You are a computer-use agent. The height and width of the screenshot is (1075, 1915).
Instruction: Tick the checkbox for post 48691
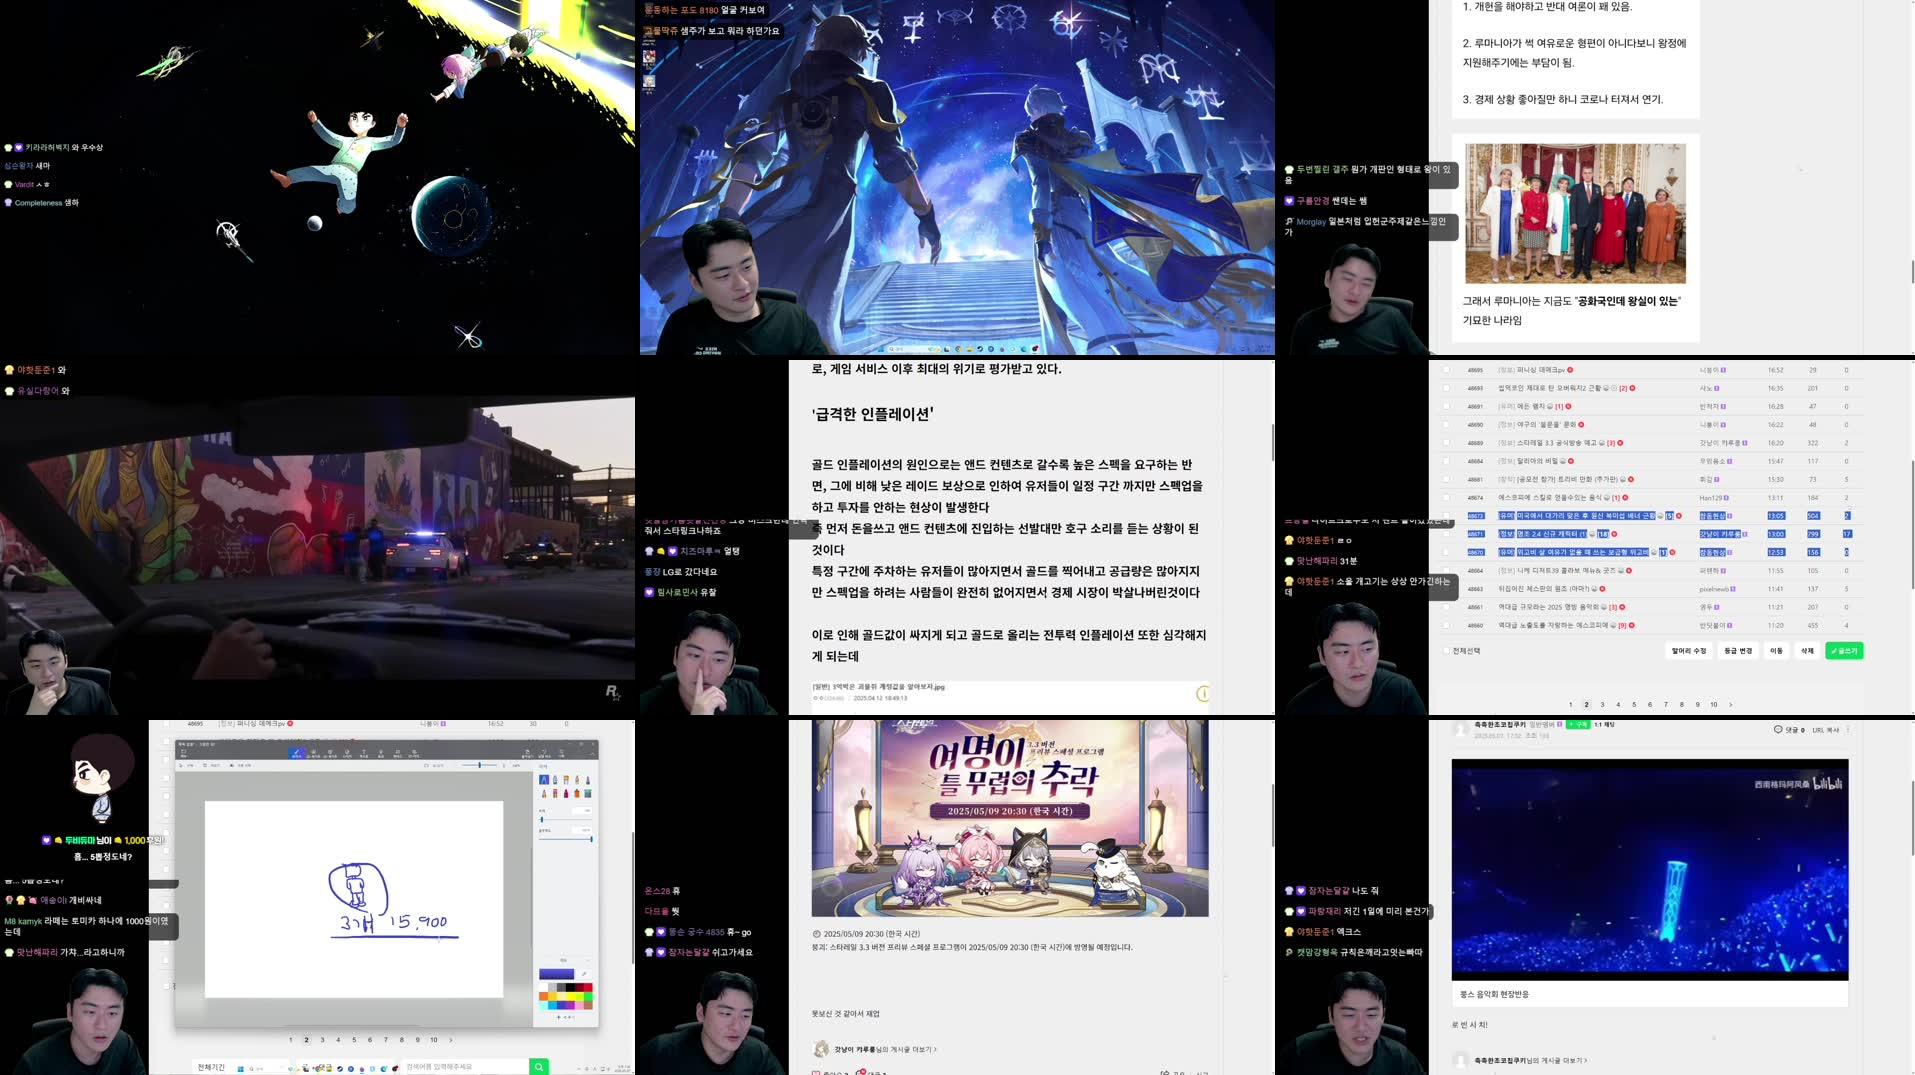1446,406
